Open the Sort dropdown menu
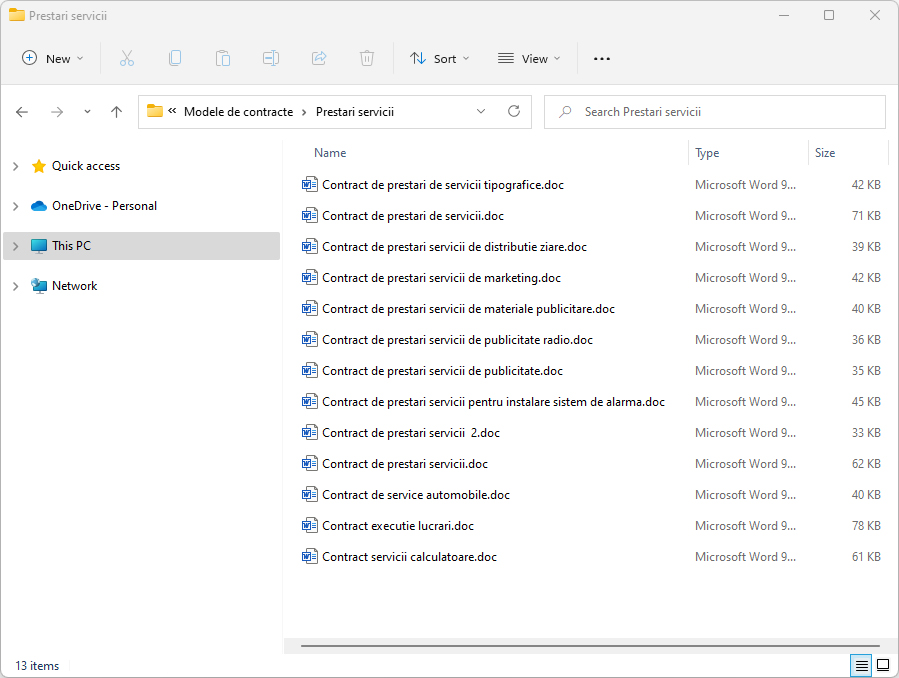 point(440,58)
